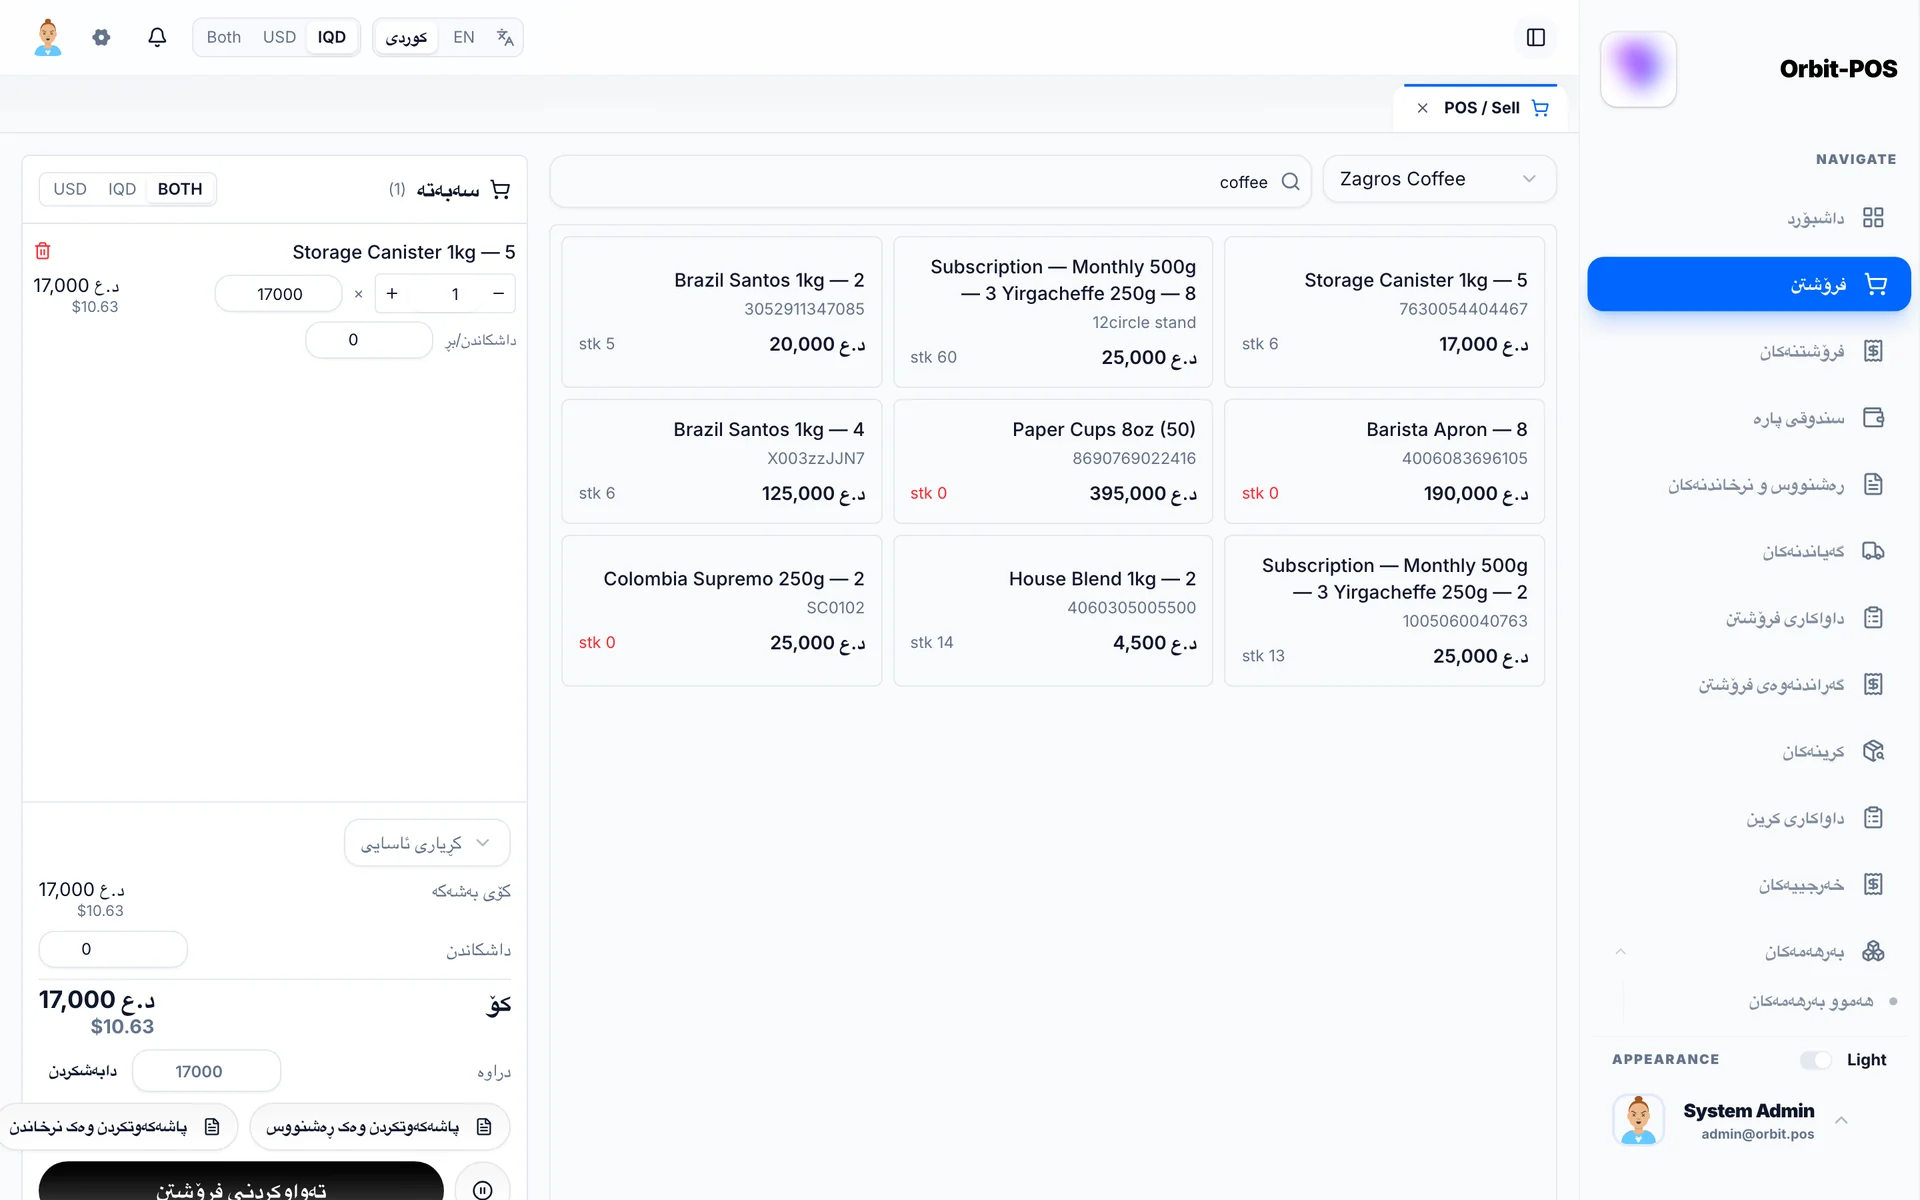The image size is (1920, 1200).
Task: Close the POS / Sell tab
Action: (1422, 108)
